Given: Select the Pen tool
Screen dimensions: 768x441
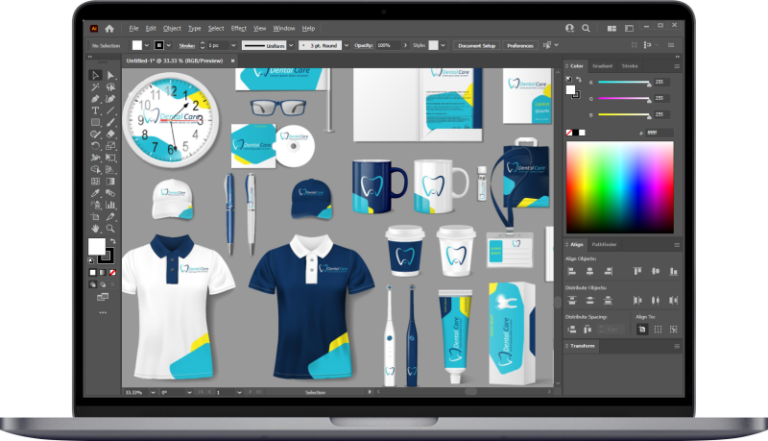Looking at the screenshot, I should [96, 99].
